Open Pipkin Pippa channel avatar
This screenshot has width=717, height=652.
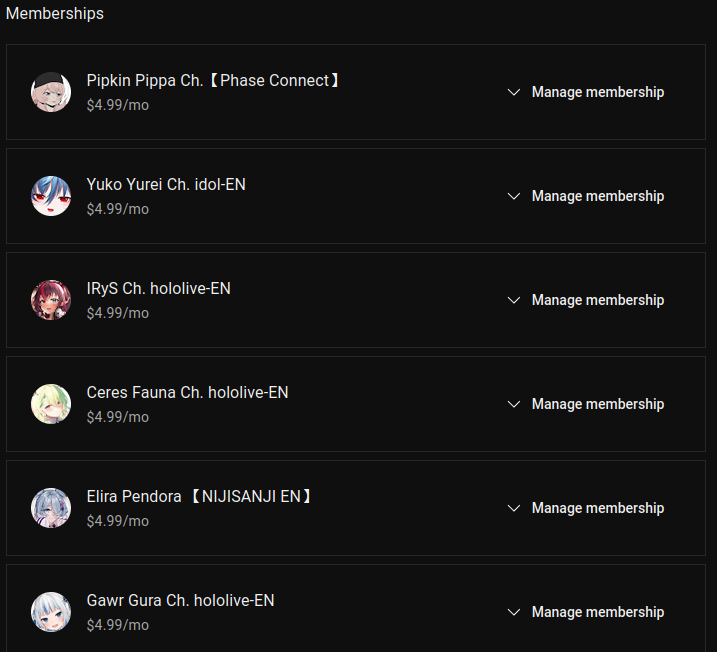[51, 92]
